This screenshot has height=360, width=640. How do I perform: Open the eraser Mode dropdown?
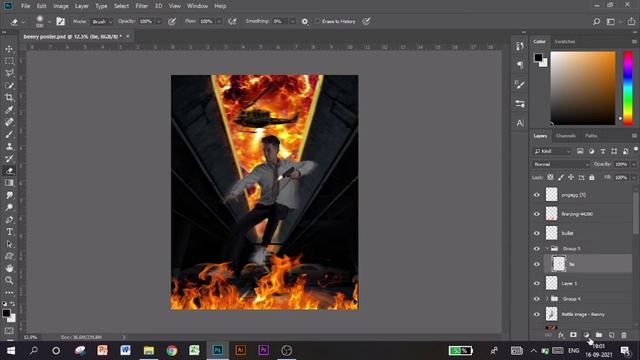[x=102, y=22]
